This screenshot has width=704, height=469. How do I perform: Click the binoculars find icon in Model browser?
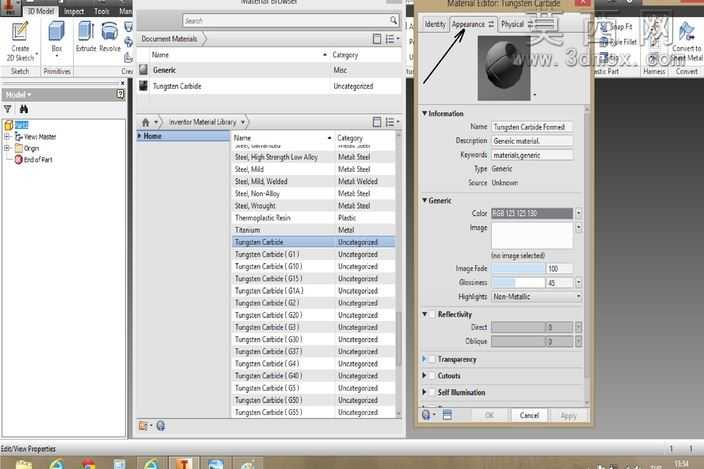click(x=23, y=109)
